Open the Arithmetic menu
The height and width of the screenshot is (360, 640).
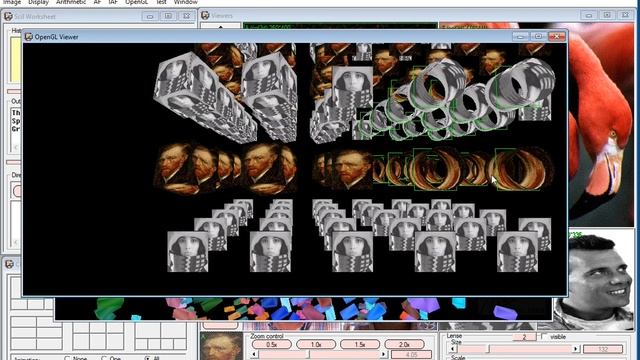tap(71, 2)
